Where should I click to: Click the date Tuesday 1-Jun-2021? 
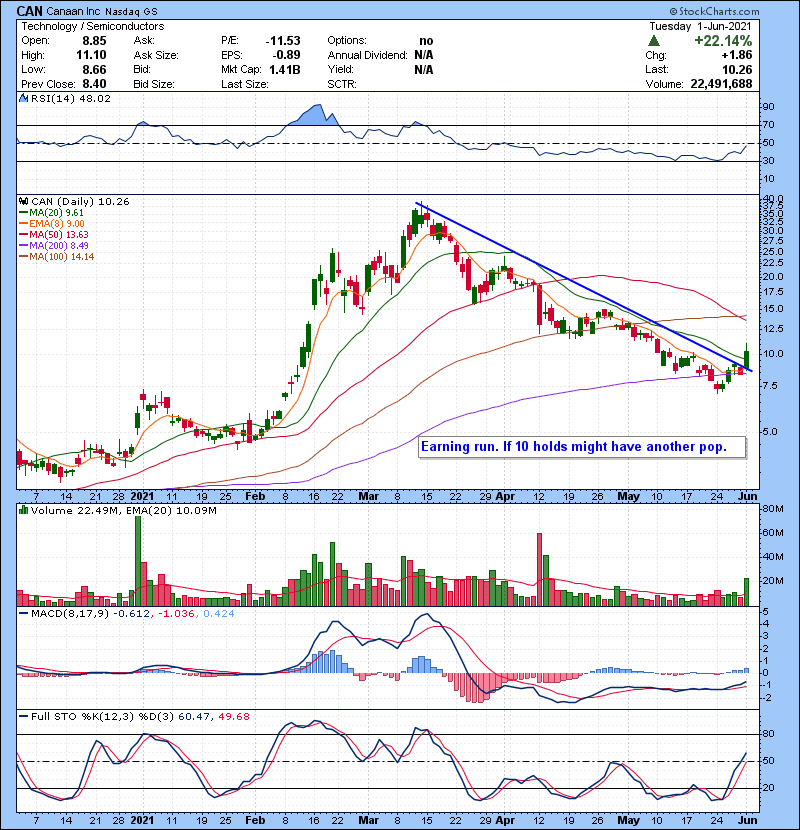[x=700, y=26]
